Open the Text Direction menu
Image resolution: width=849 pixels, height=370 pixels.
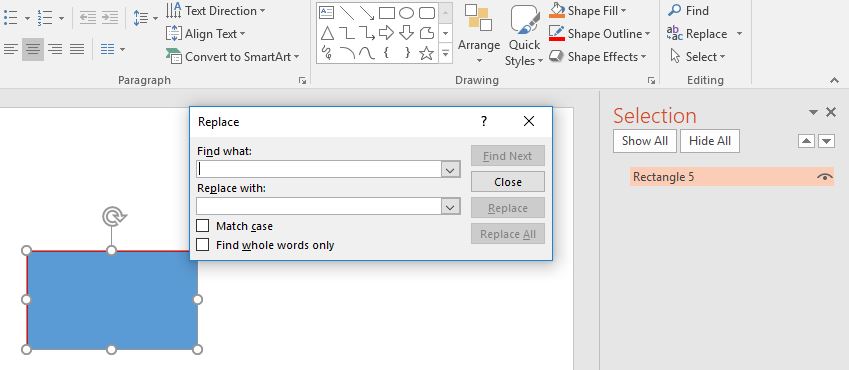tap(216, 11)
